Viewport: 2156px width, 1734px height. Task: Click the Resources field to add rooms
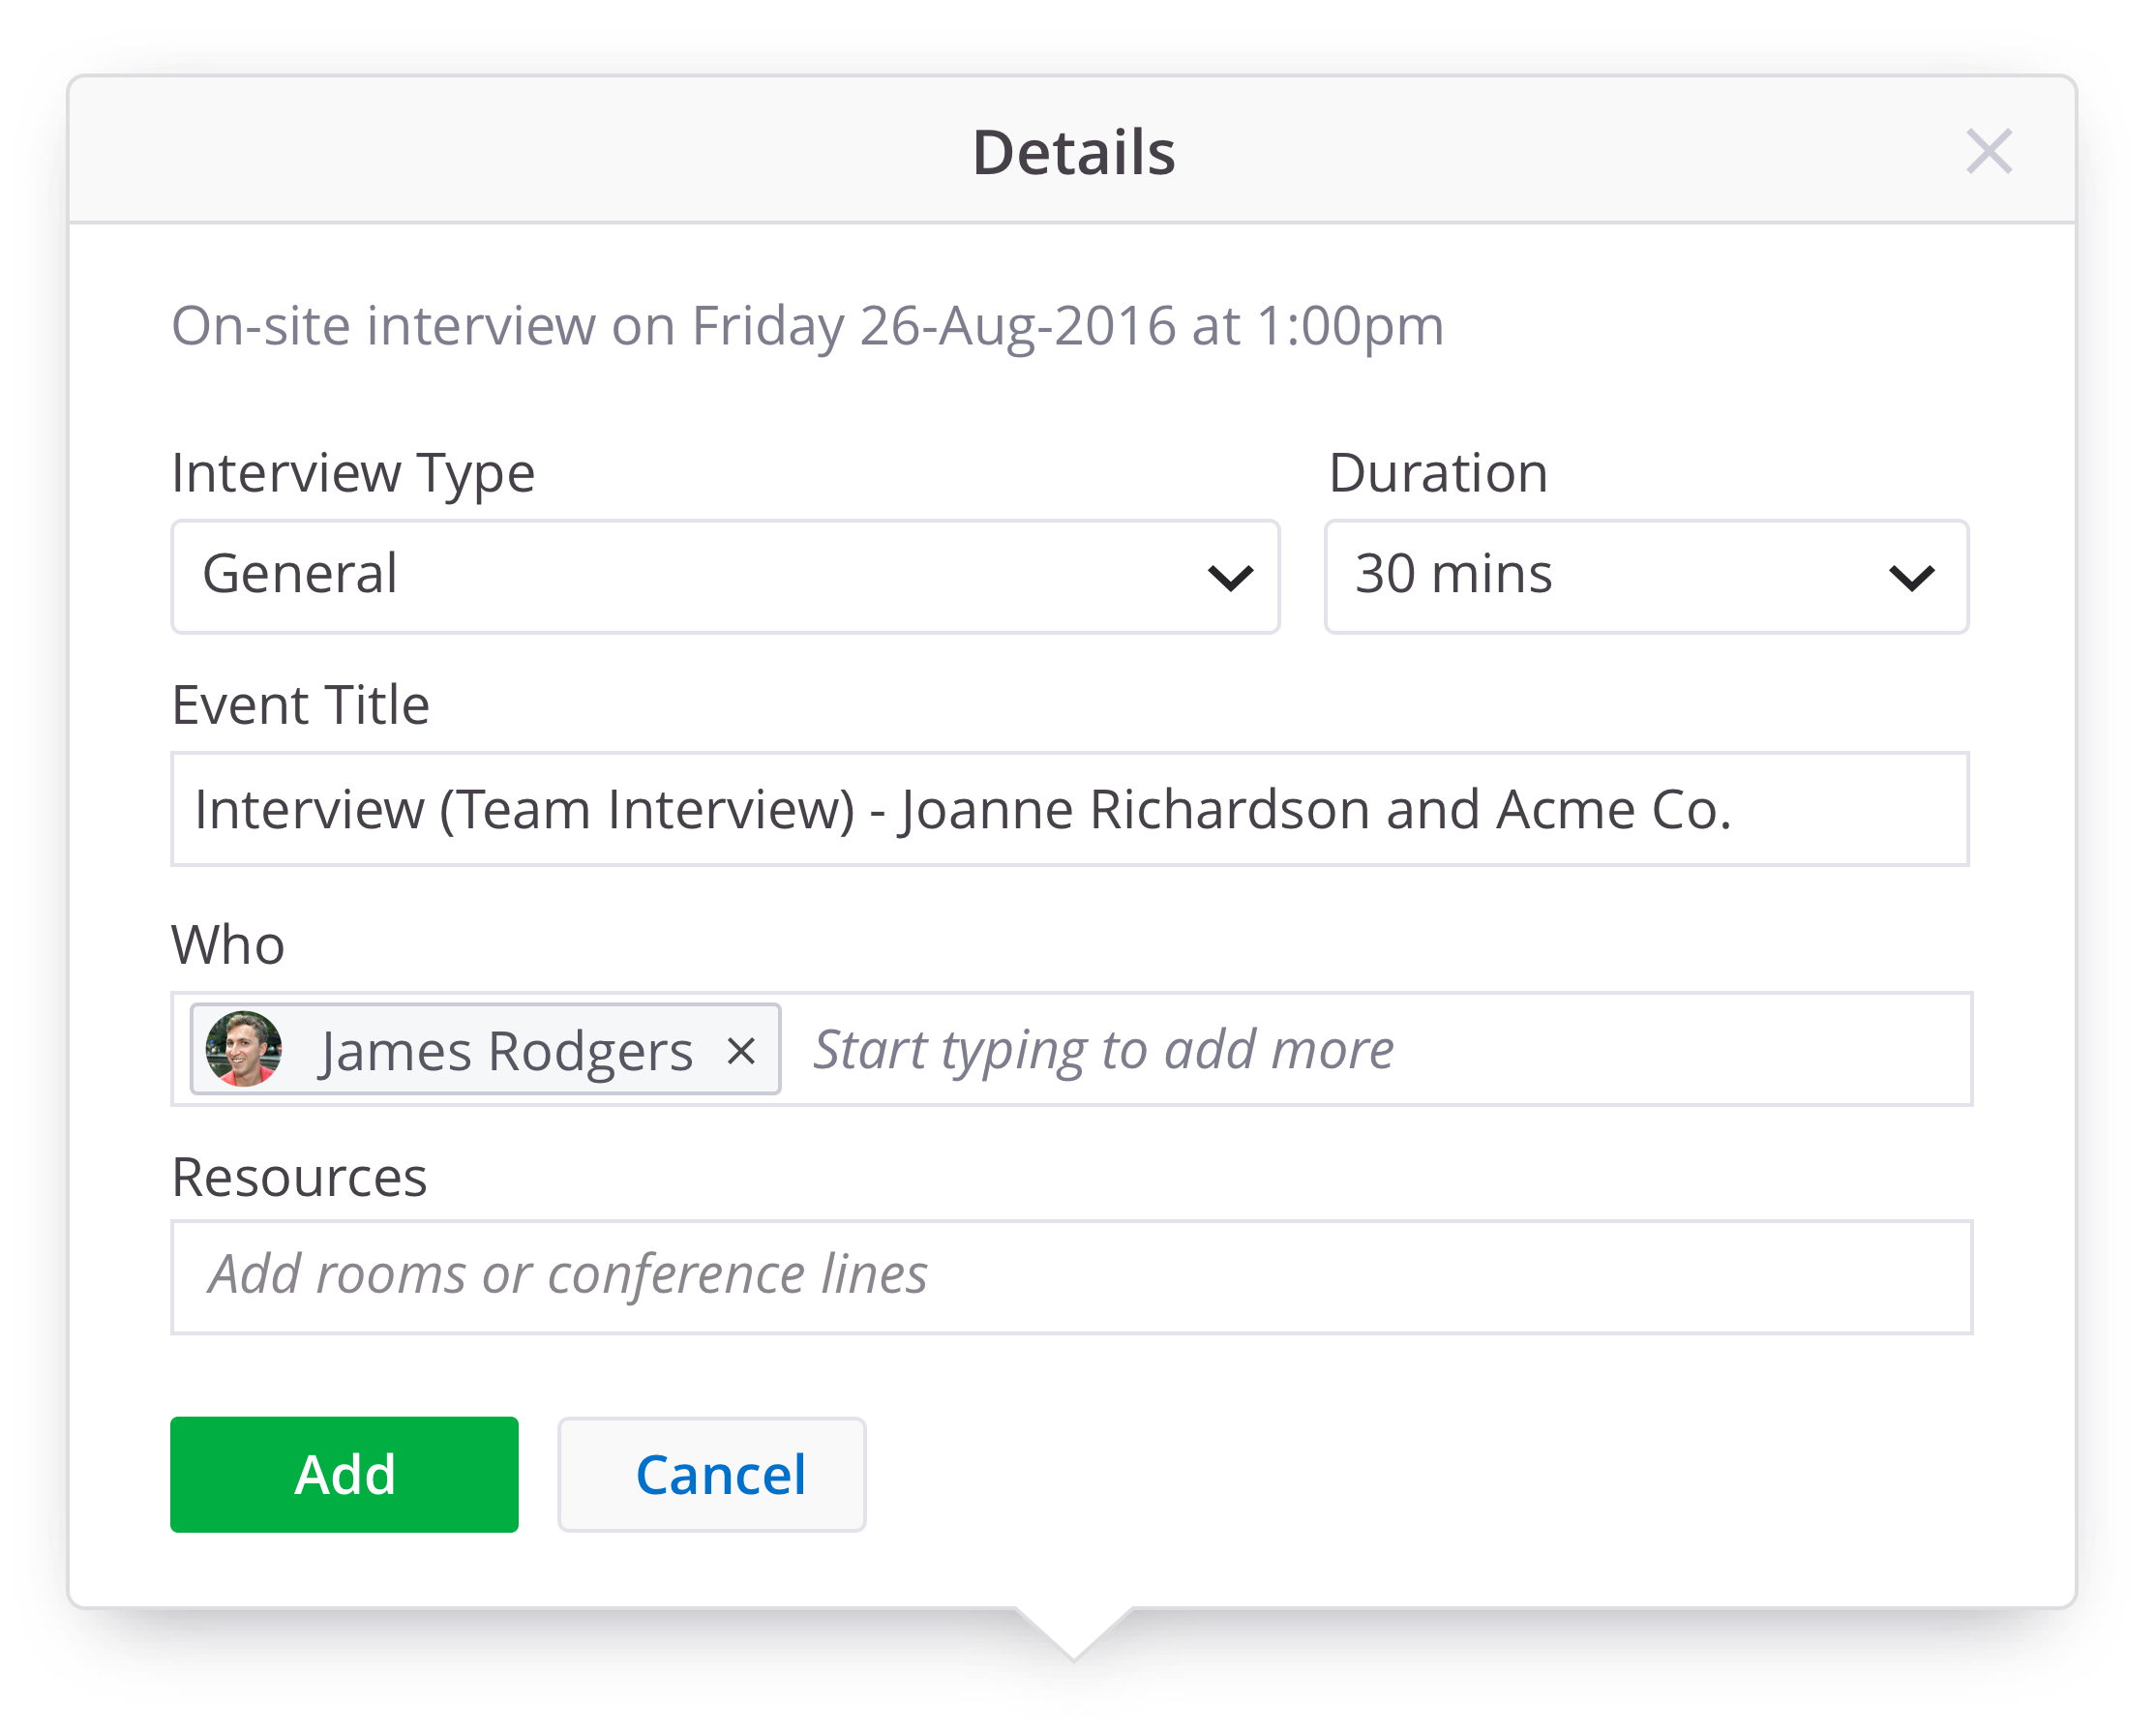coord(1071,1277)
